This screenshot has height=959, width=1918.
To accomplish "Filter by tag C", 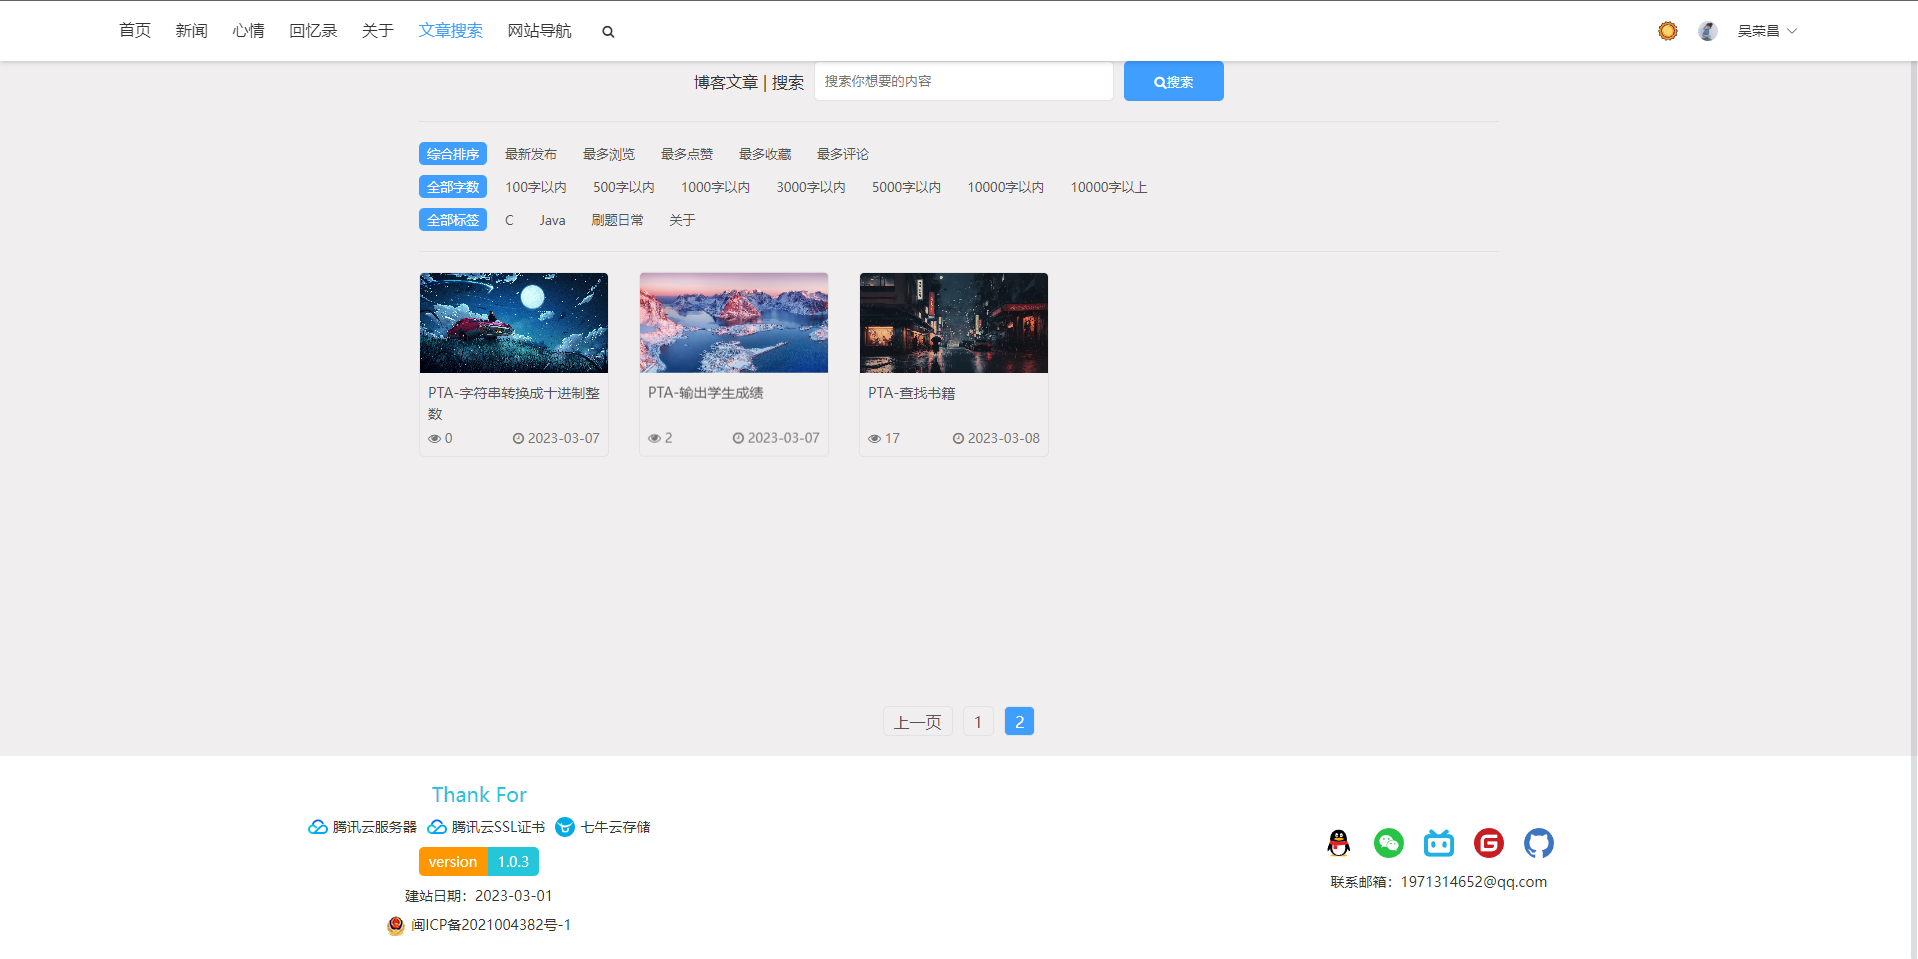I will [509, 220].
